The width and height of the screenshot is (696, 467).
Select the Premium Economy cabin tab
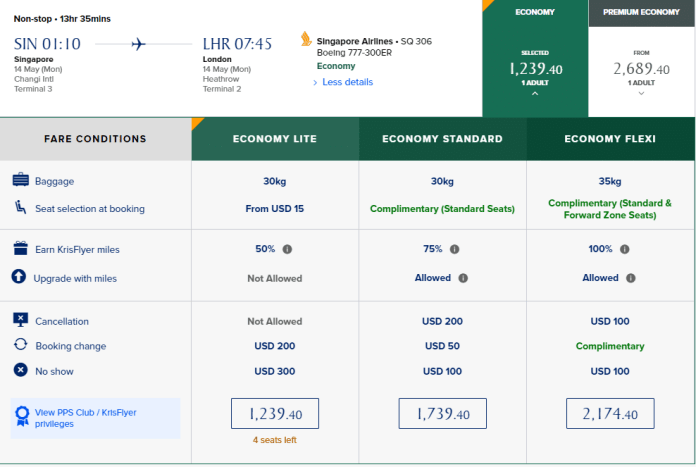(641, 58)
